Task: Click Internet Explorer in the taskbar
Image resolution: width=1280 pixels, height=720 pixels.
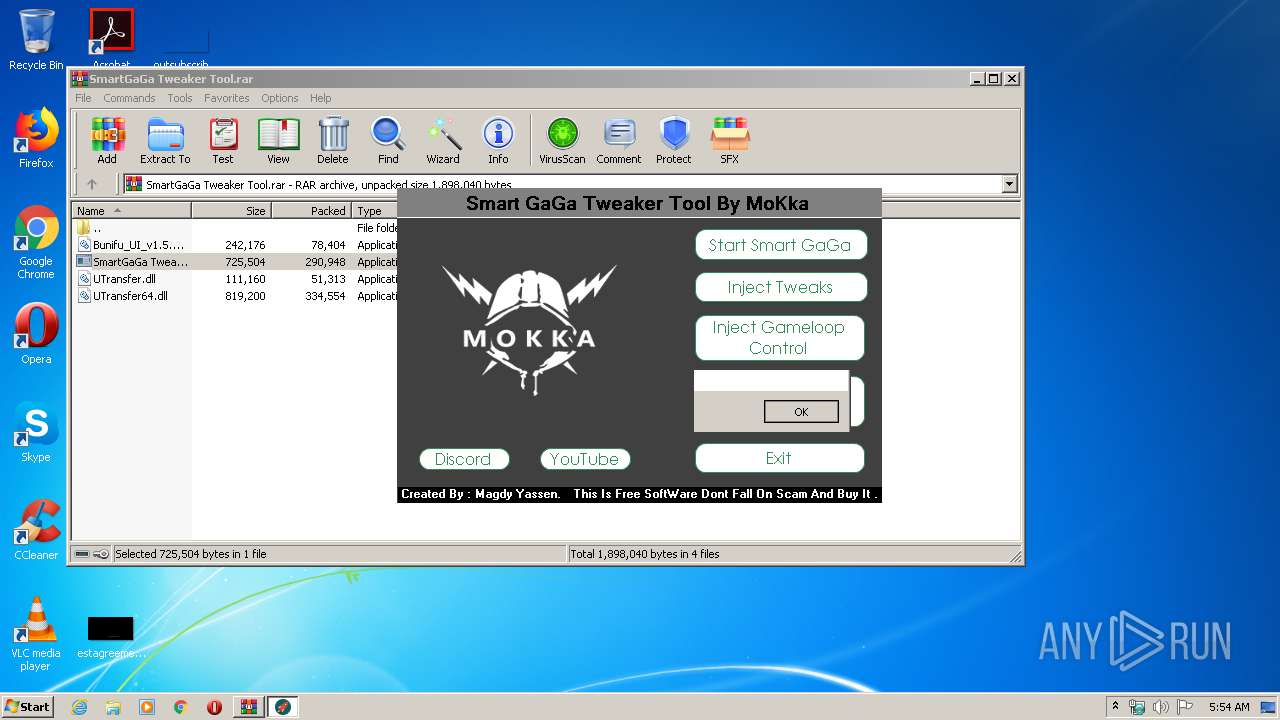Action: click(x=79, y=707)
